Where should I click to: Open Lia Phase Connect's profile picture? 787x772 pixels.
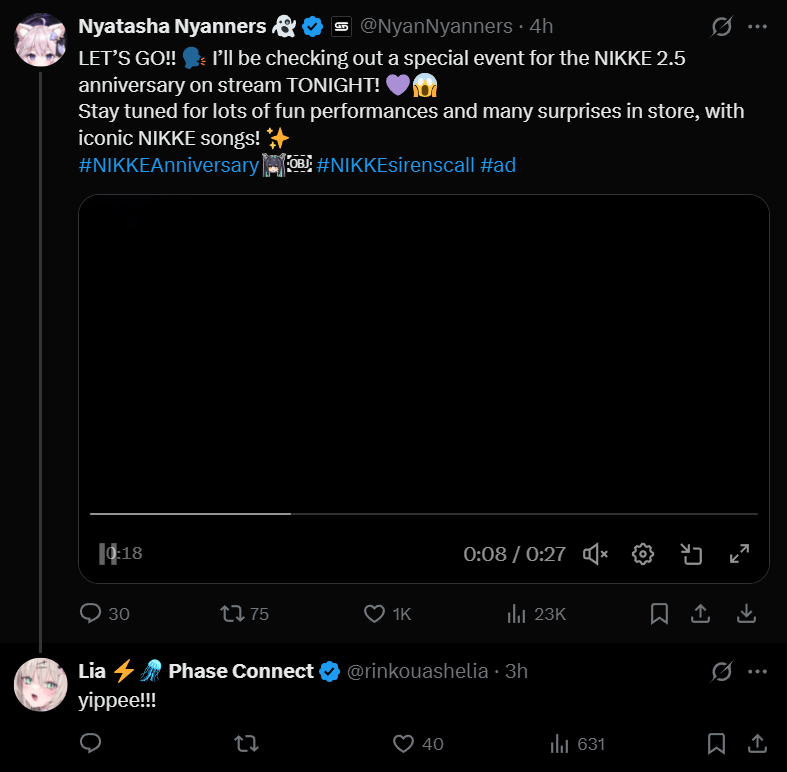pos(41,685)
